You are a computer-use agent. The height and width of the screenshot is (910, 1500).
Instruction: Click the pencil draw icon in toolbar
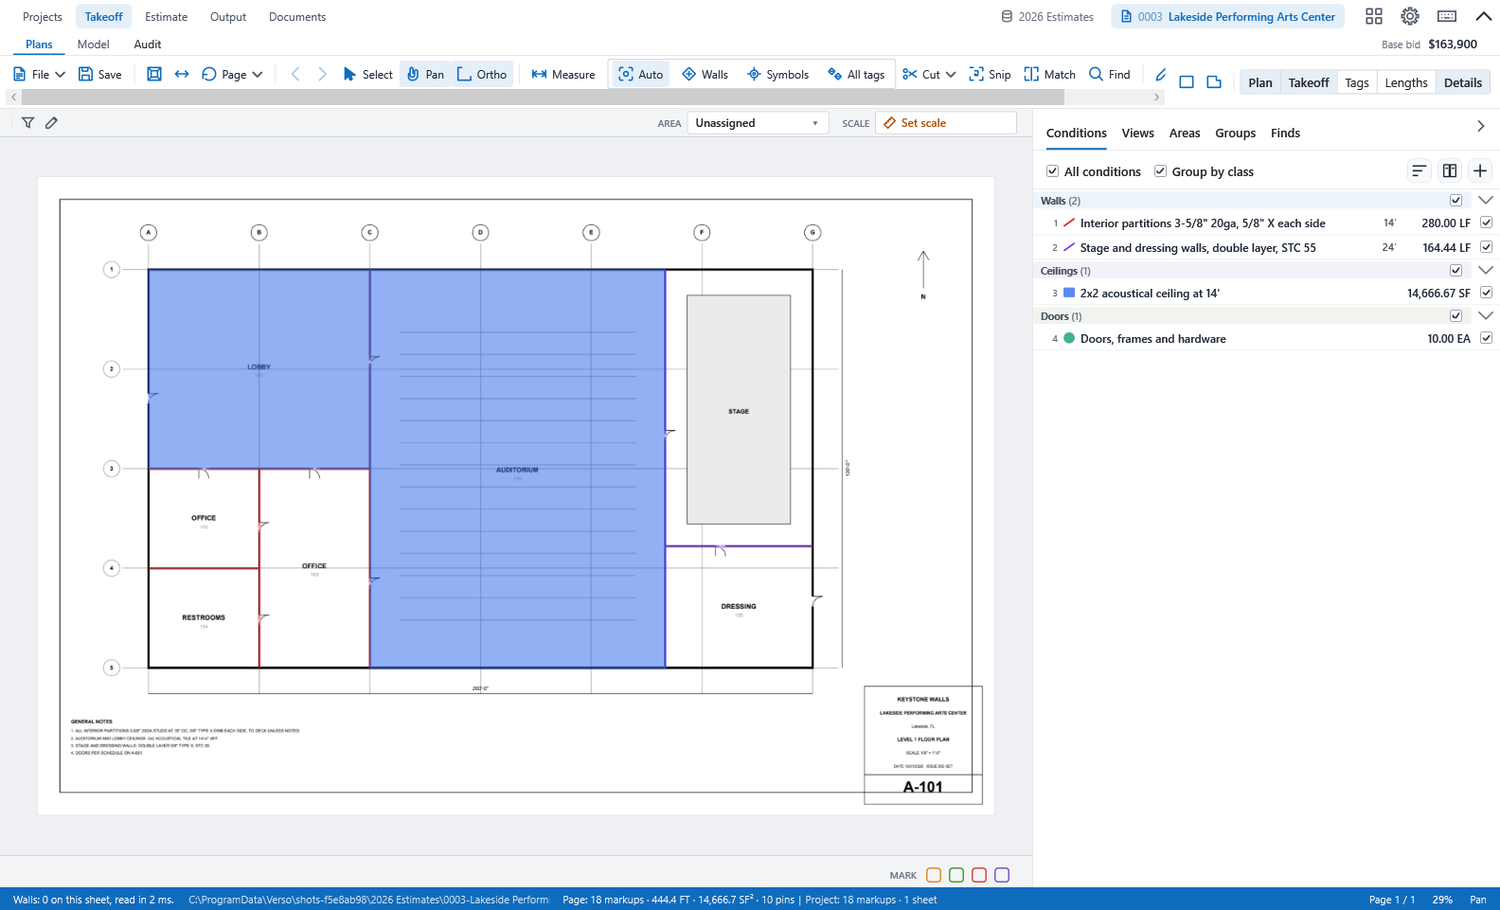click(1161, 75)
